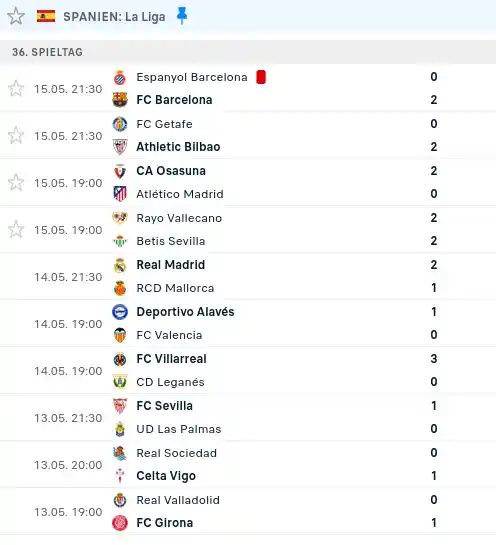Image resolution: width=496 pixels, height=545 pixels.
Task: Open the FC Villarreal team name
Action: click(171, 359)
